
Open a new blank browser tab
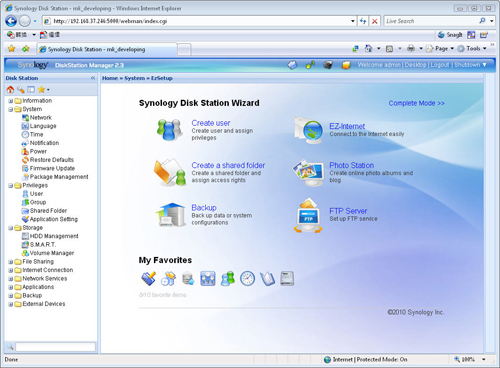pos(184,49)
